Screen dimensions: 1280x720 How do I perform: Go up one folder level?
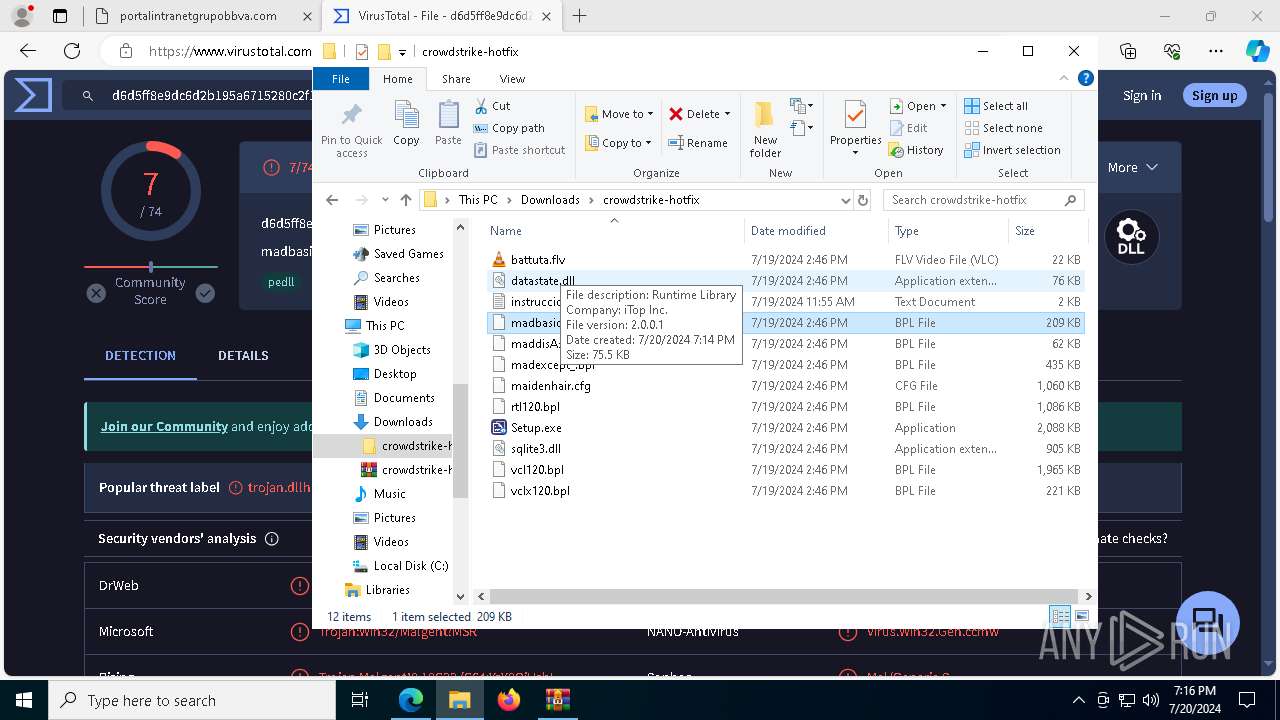click(x=405, y=200)
